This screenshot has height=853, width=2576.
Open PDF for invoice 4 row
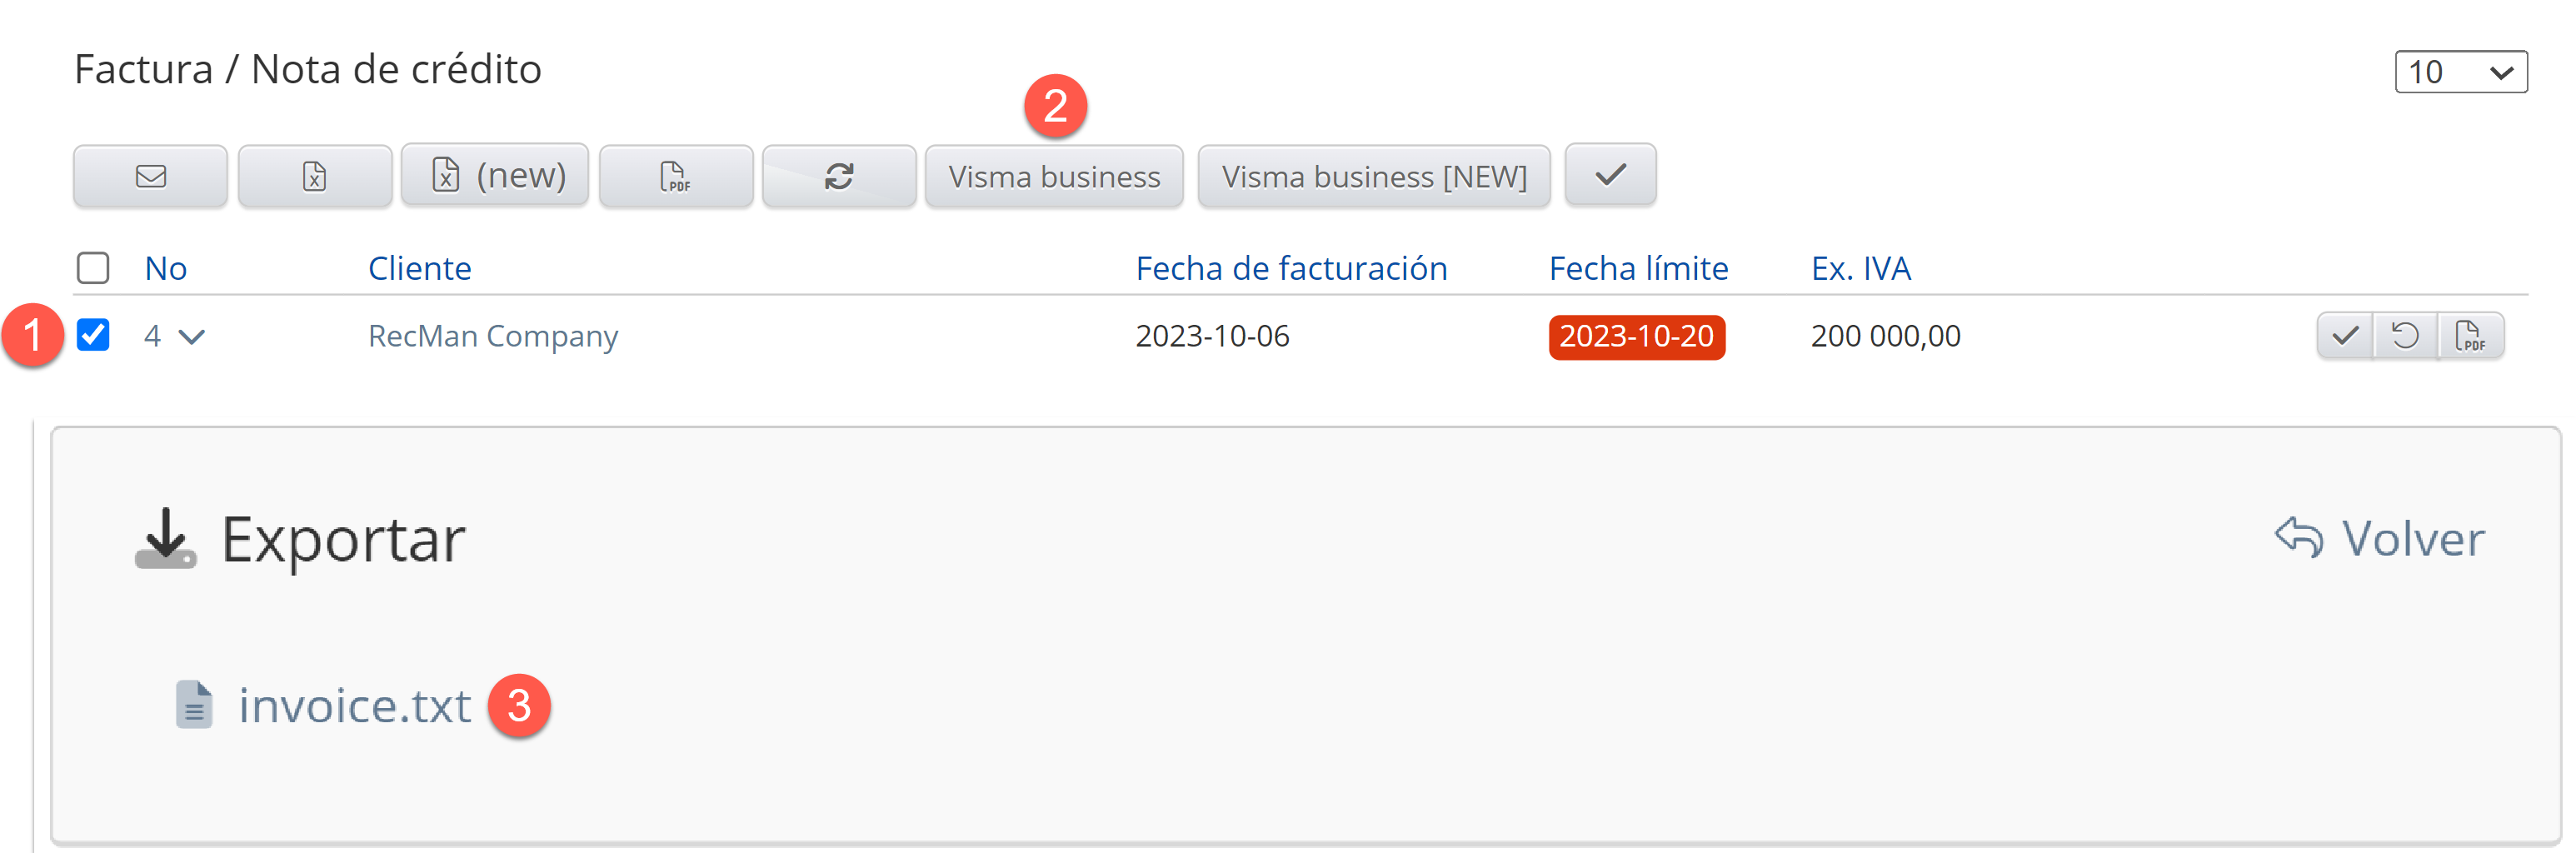point(2469,335)
